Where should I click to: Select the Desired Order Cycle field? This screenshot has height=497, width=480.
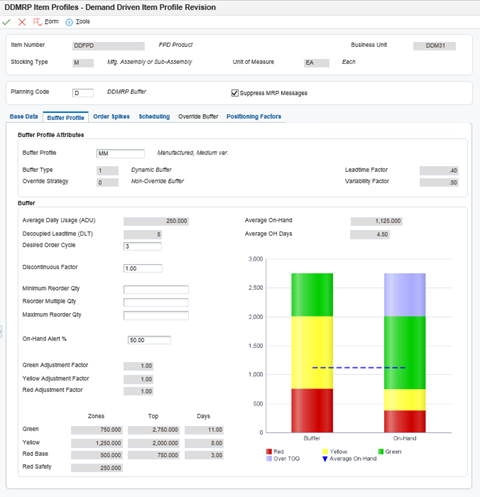(143, 246)
